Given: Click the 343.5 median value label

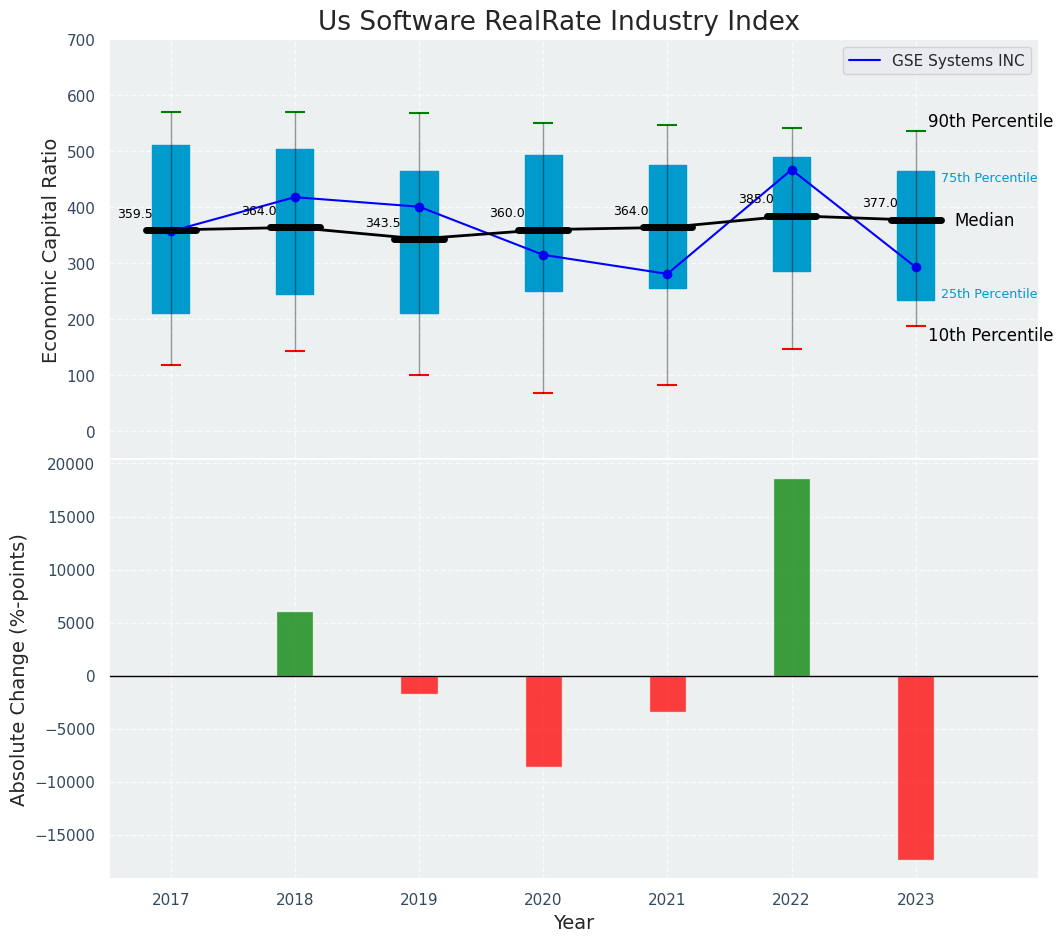Looking at the screenshot, I should pyautogui.click(x=382, y=223).
